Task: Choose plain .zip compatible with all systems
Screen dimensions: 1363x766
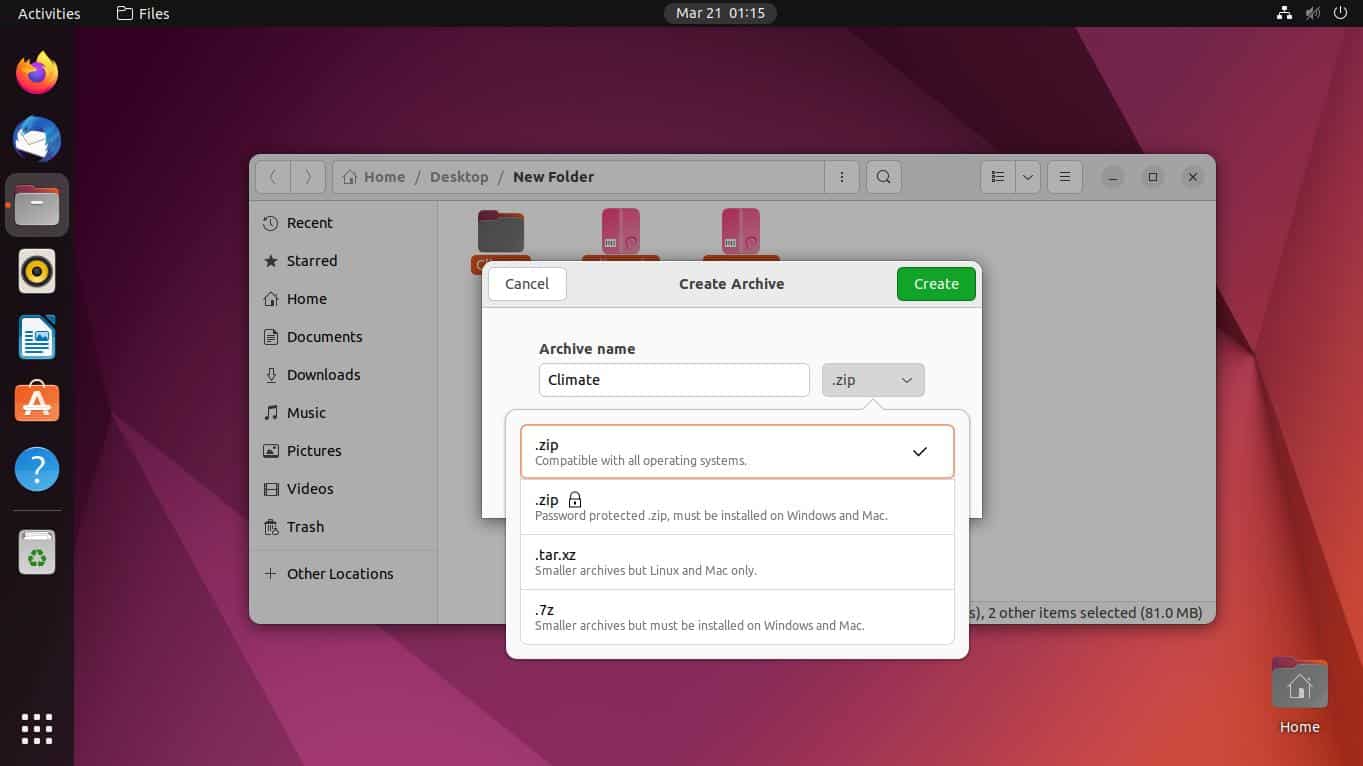Action: (737, 452)
